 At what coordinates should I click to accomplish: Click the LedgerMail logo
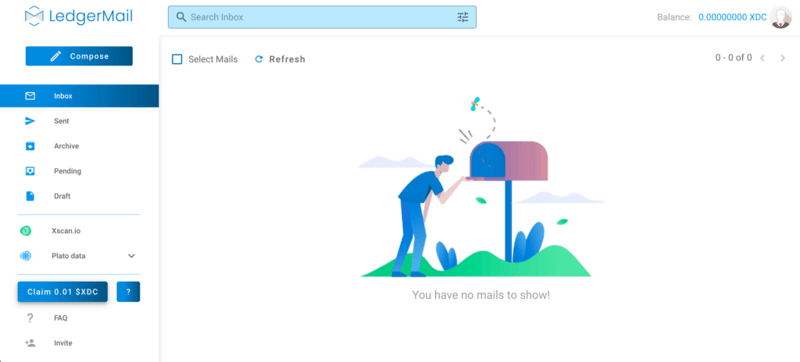pyautogui.click(x=79, y=16)
